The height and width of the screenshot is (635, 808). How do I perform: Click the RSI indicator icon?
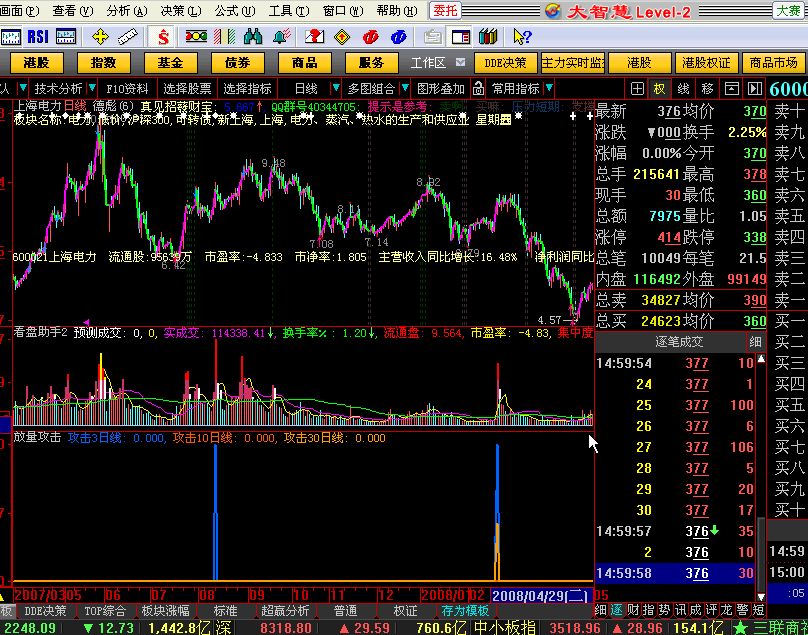pos(38,37)
